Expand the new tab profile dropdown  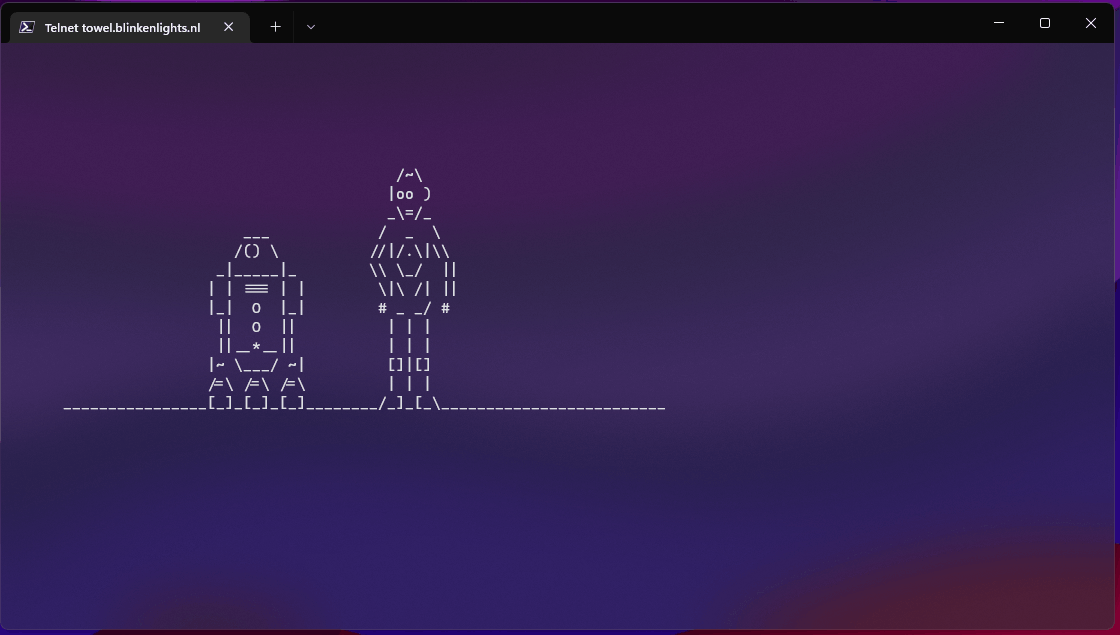click(x=311, y=27)
